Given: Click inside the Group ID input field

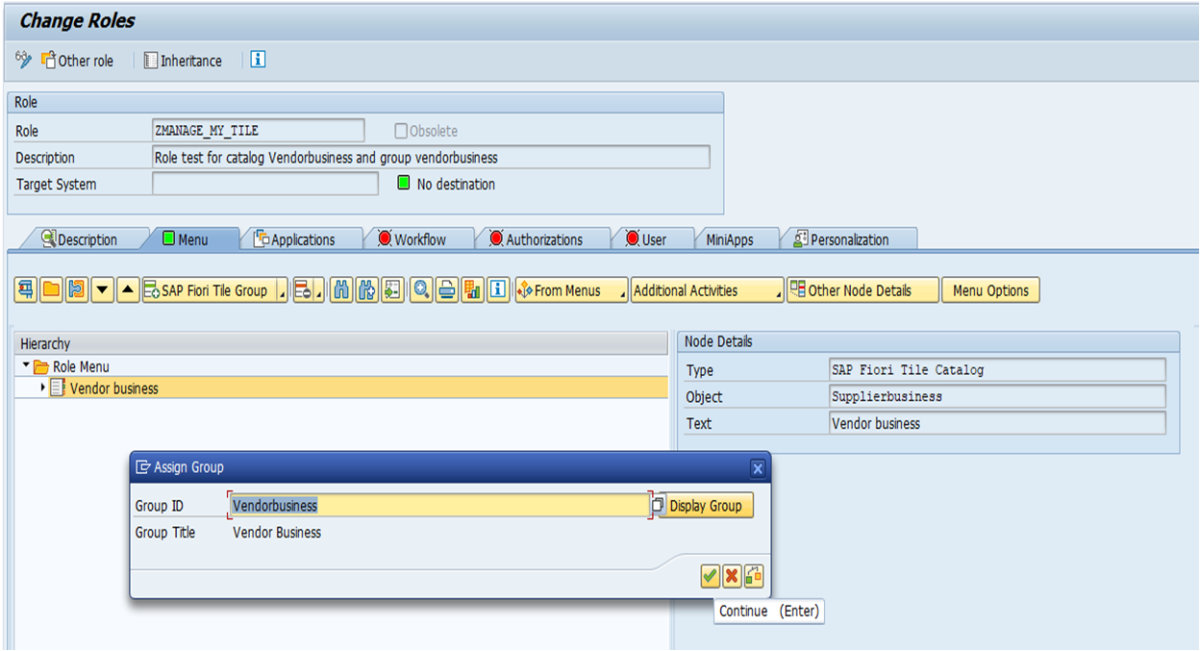Looking at the screenshot, I should 430,505.
